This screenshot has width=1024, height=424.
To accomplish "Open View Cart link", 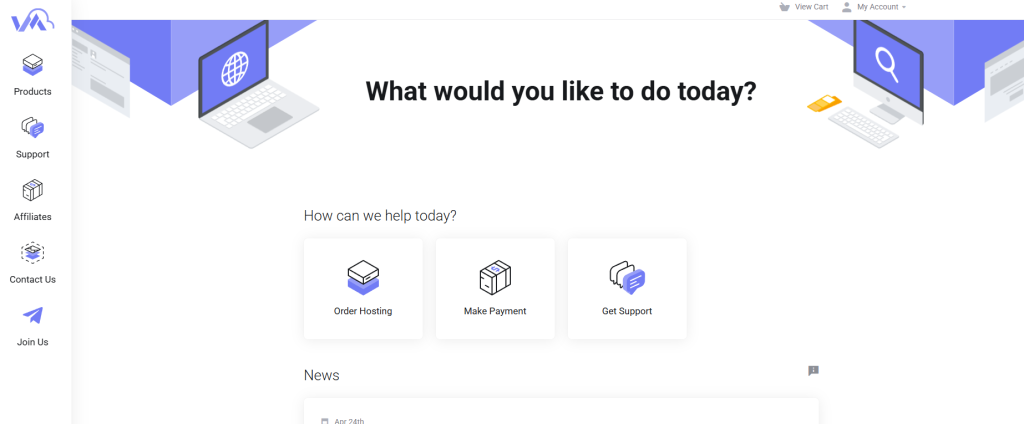I will [812, 7].
